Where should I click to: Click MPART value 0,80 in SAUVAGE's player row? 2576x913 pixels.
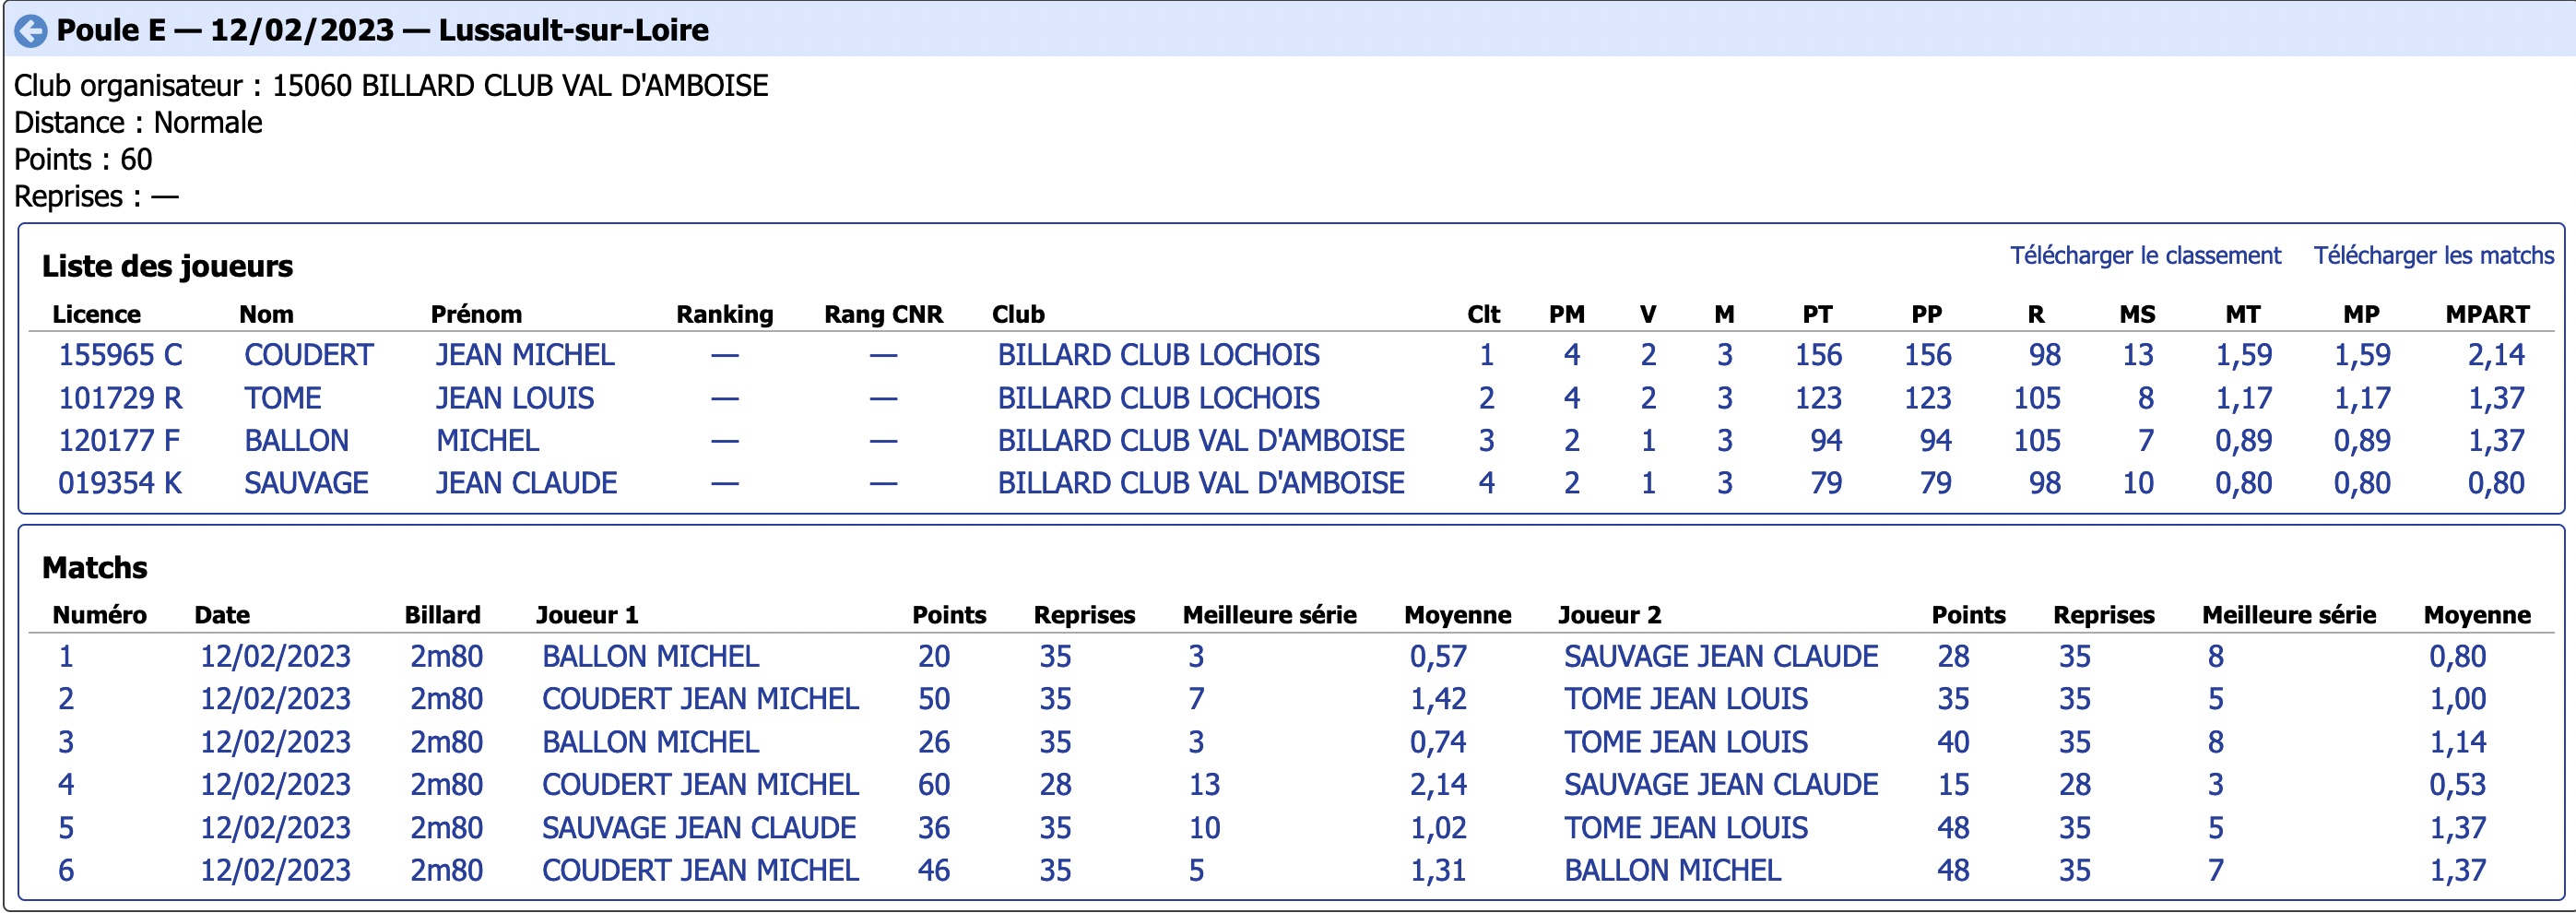[x=2496, y=483]
